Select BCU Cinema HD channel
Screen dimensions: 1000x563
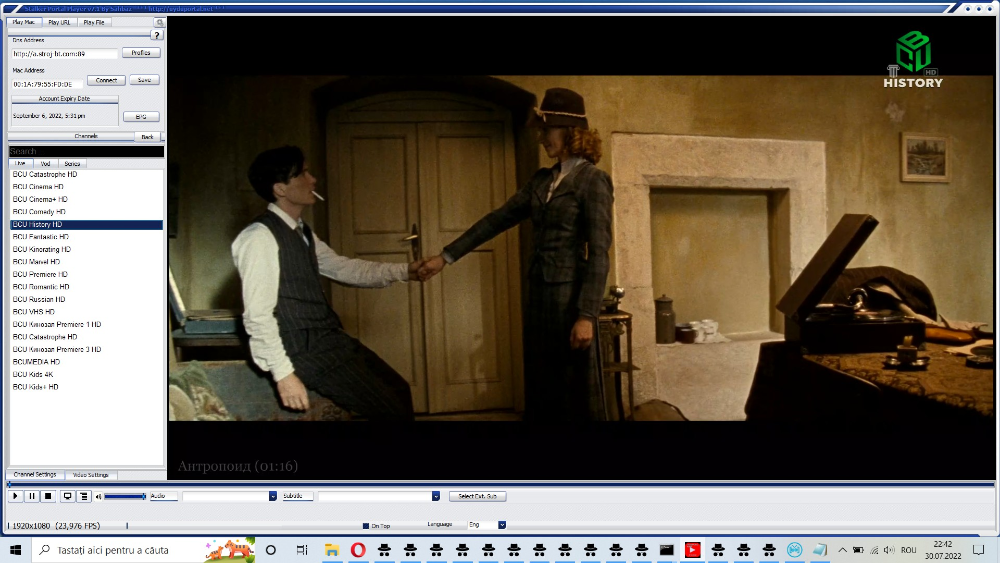pyautogui.click(x=86, y=187)
